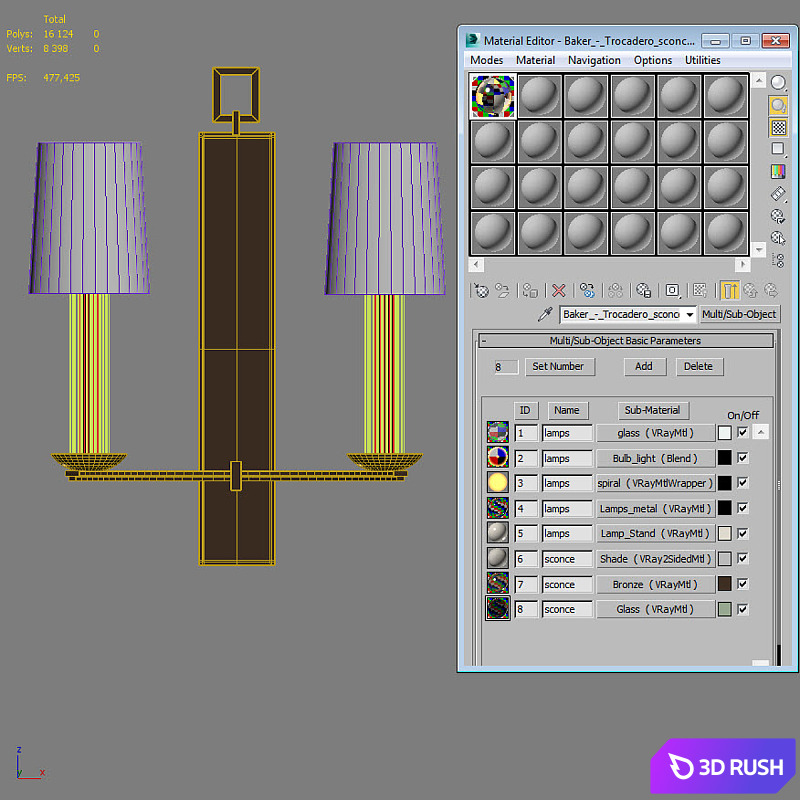Open the Navigation menu

pyautogui.click(x=594, y=60)
